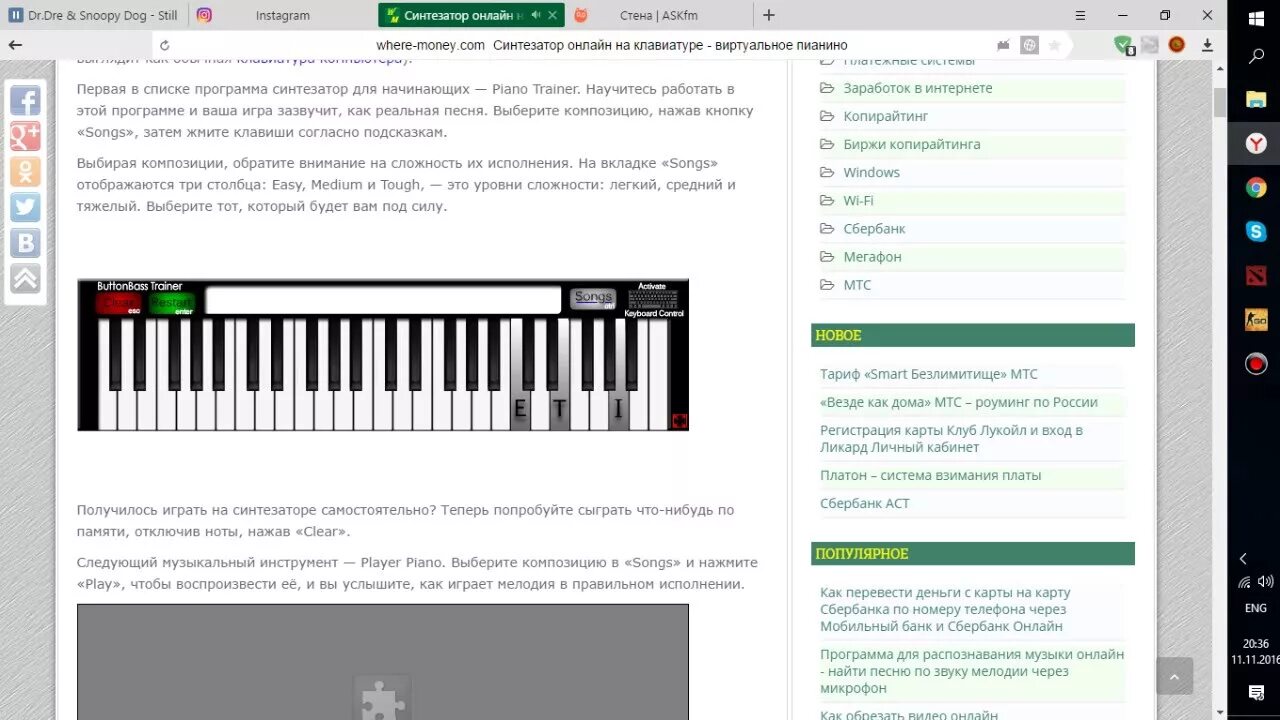The width and height of the screenshot is (1280, 720).
Task: Bookmark page with star icon
Action: pos(1054,45)
